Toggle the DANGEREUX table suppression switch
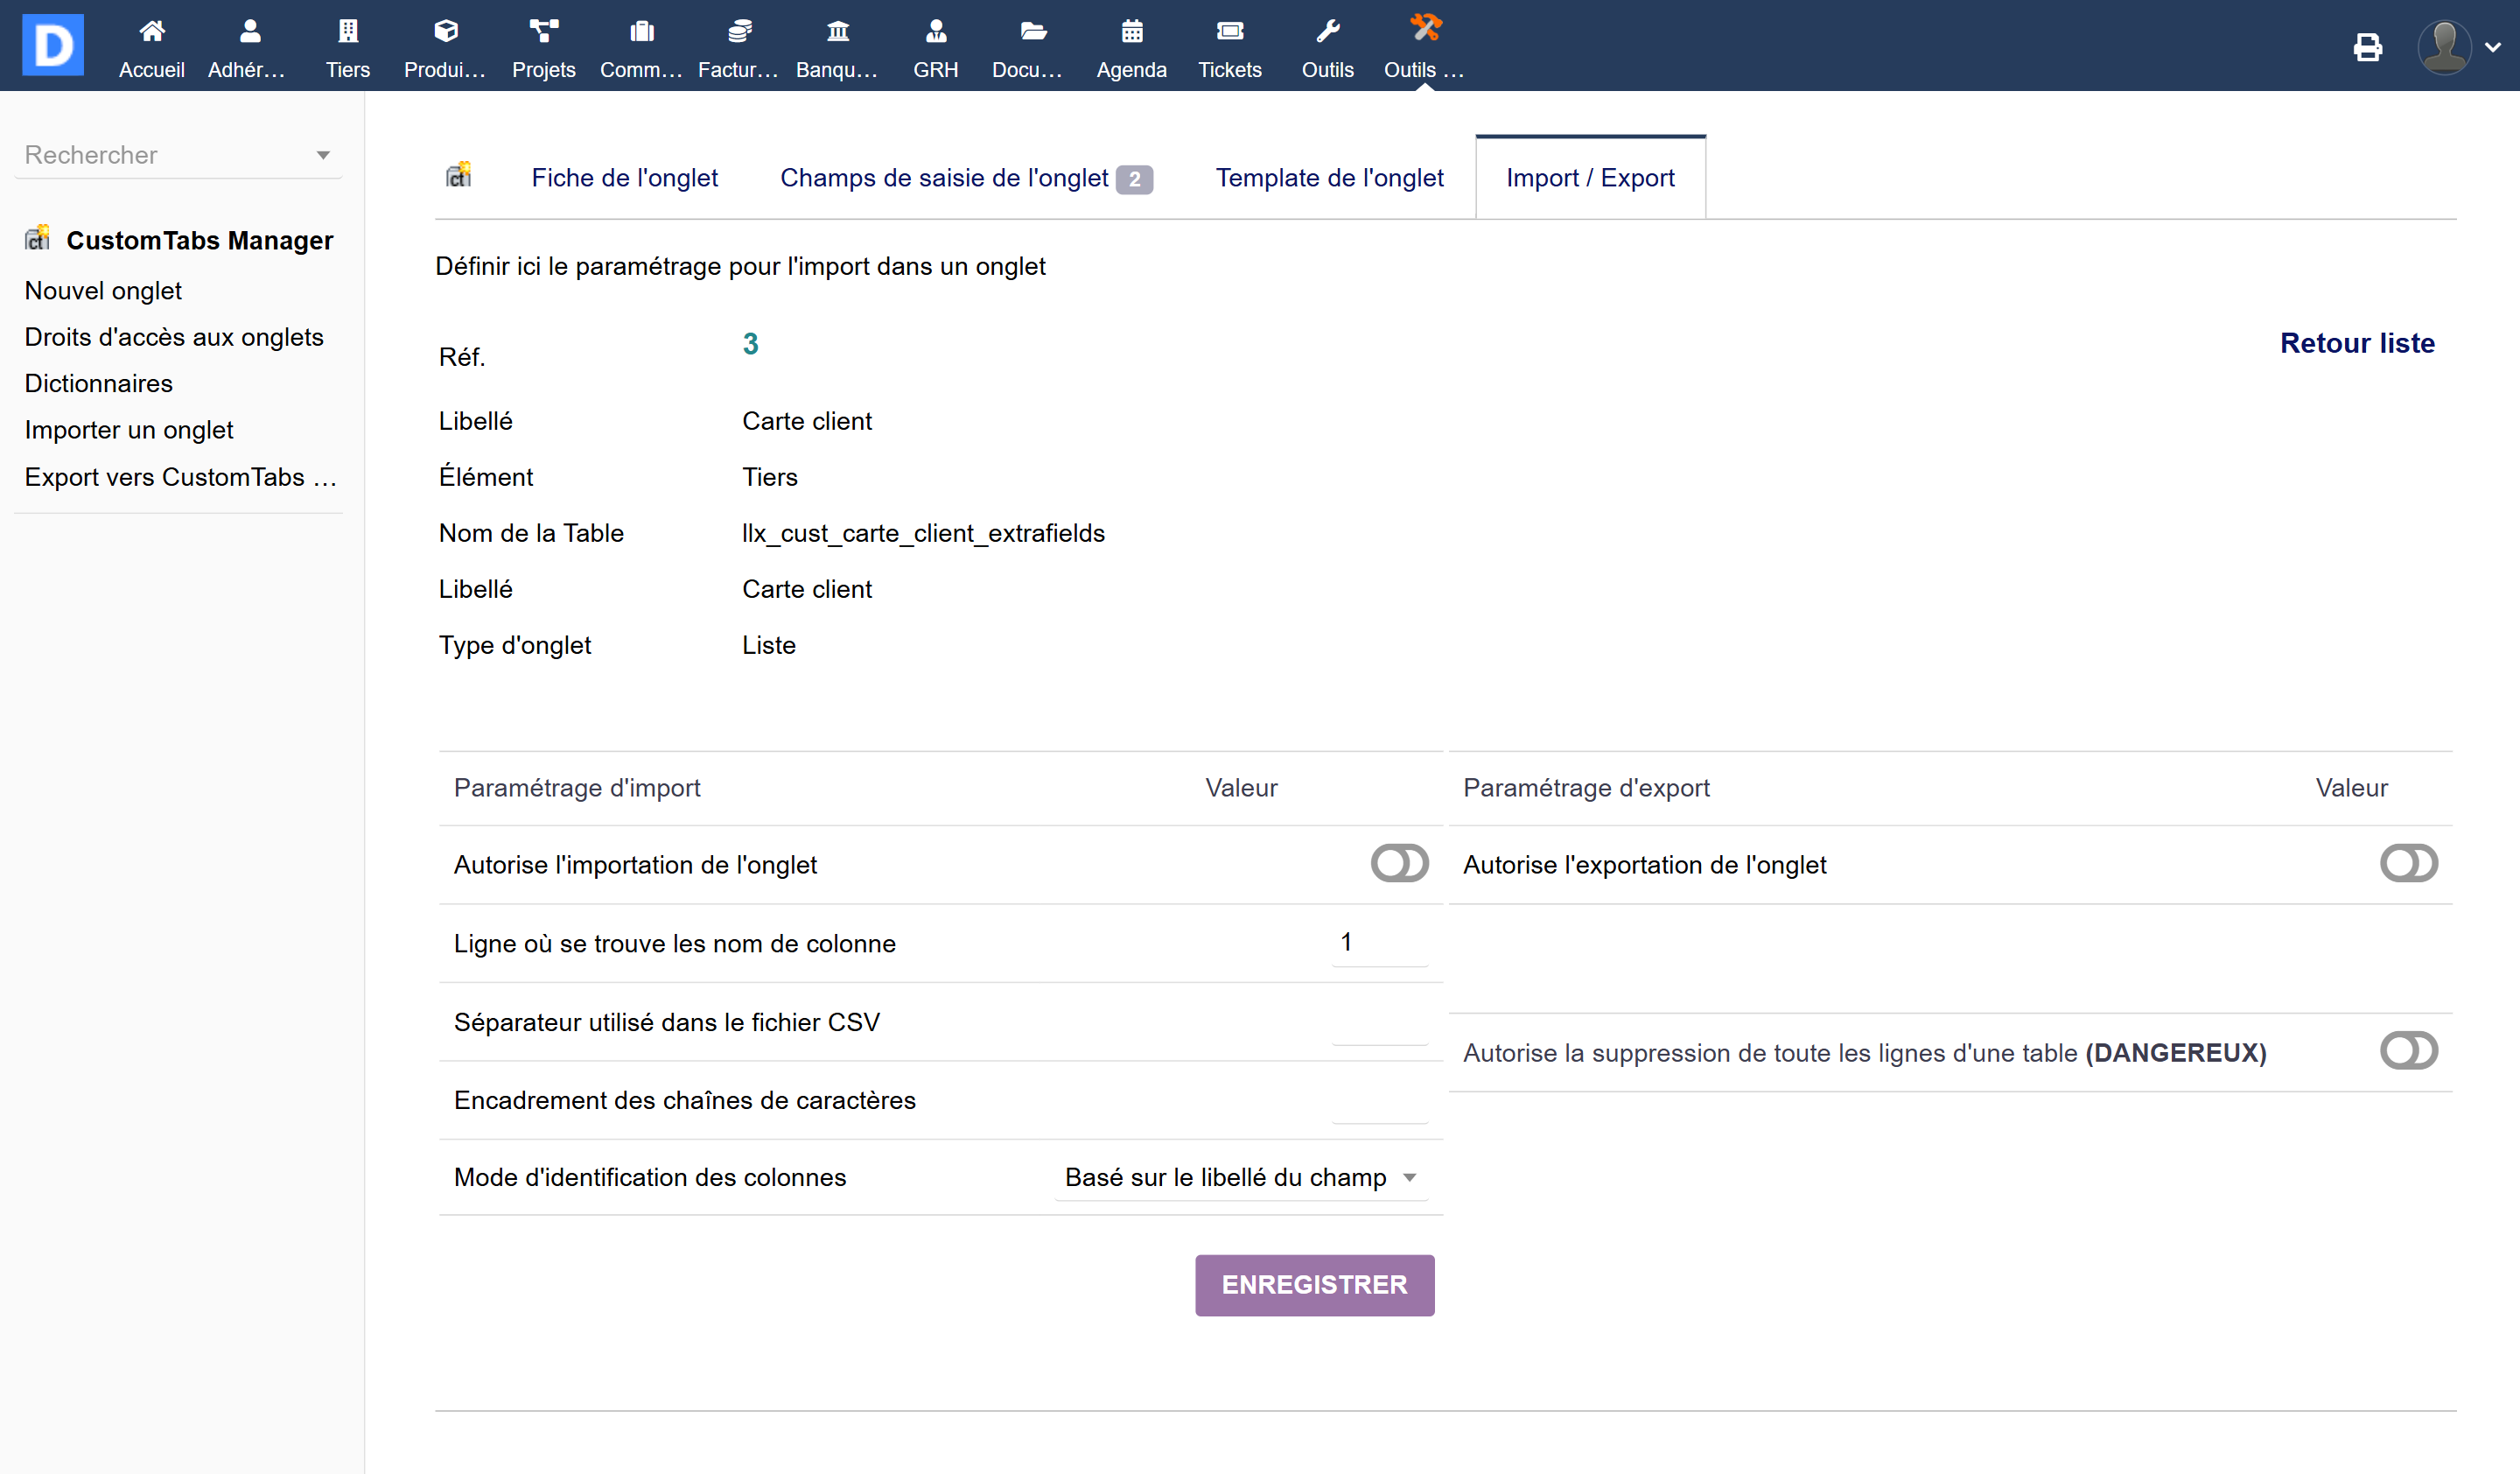Image resolution: width=2520 pixels, height=1474 pixels. point(2408,1052)
